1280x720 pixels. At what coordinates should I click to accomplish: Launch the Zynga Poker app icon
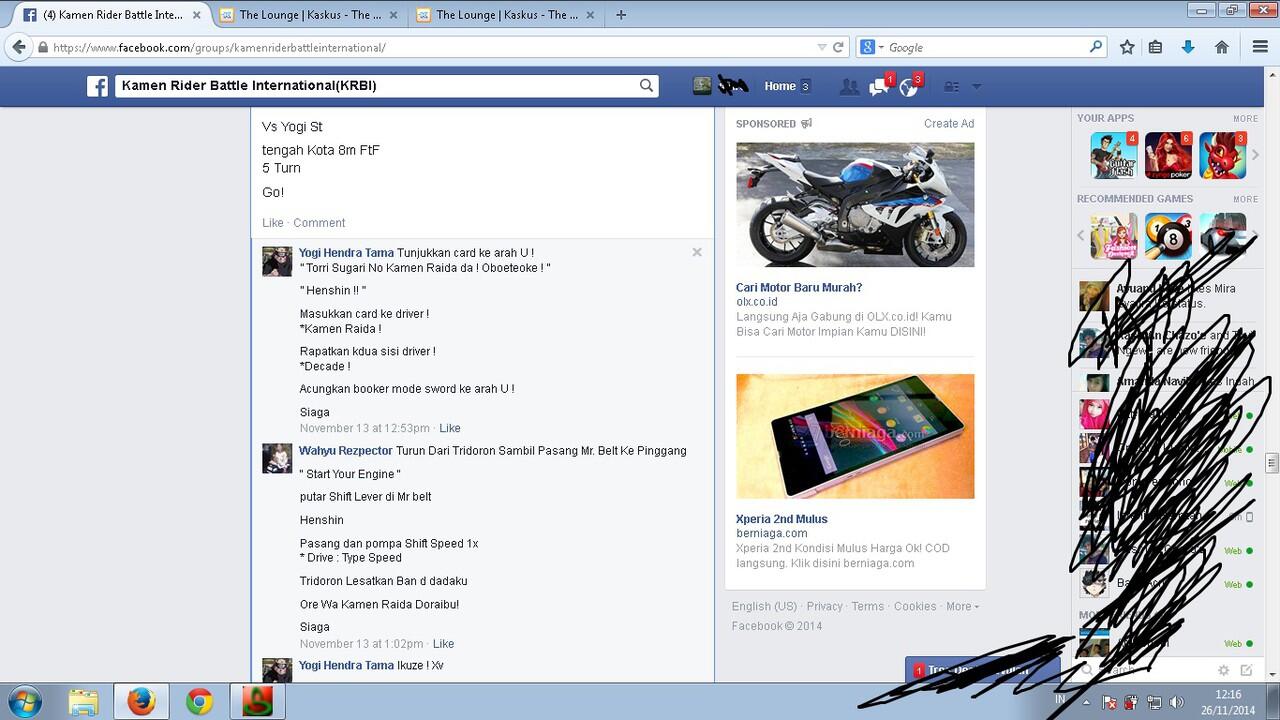(x=1168, y=155)
